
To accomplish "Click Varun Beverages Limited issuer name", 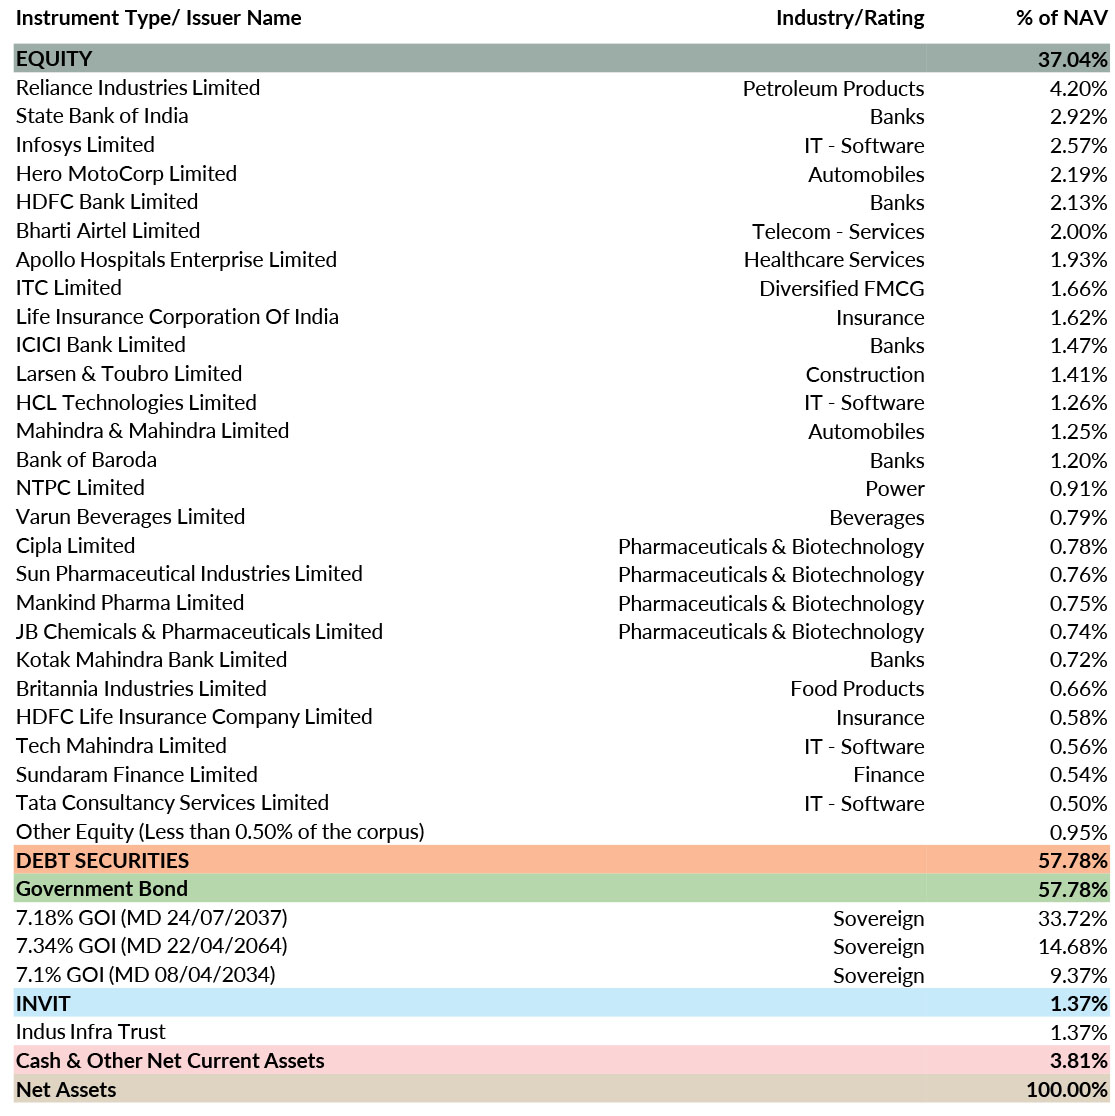I will point(130,517).
